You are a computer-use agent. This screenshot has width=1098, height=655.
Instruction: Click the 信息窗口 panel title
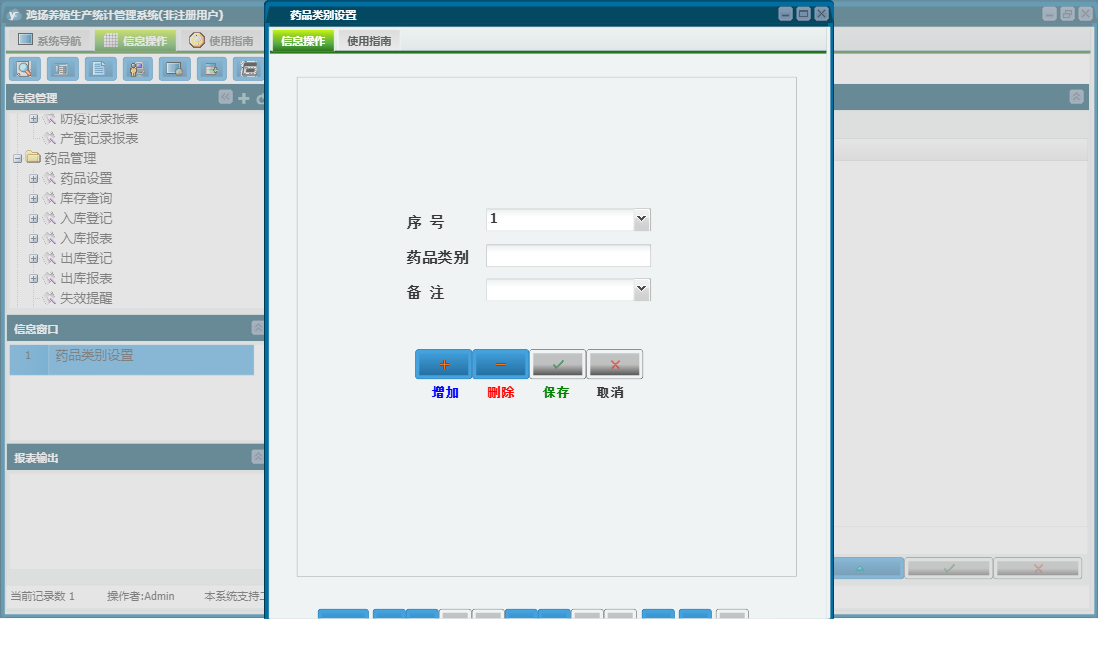[x=36, y=329]
